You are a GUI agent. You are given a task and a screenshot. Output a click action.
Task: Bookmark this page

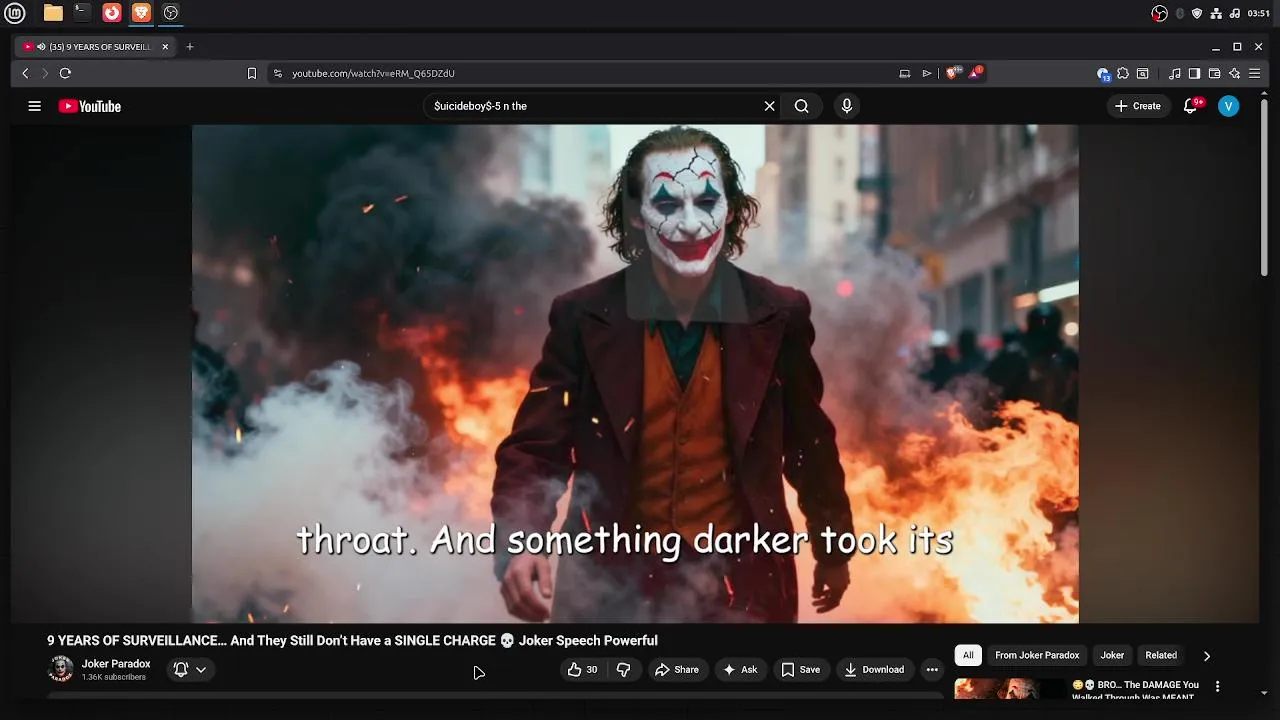tap(252, 73)
